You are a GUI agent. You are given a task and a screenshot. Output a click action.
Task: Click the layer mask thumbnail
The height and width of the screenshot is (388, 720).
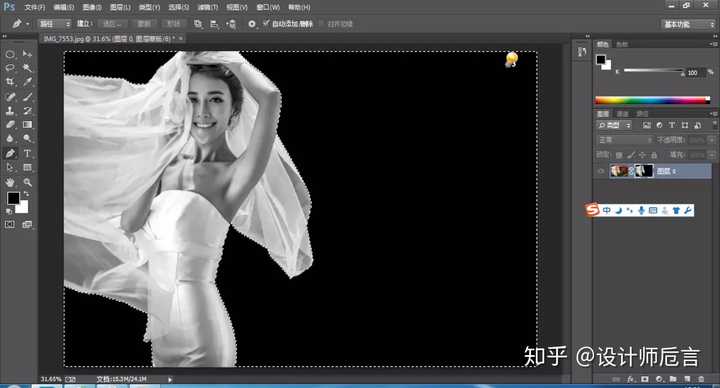coord(644,171)
